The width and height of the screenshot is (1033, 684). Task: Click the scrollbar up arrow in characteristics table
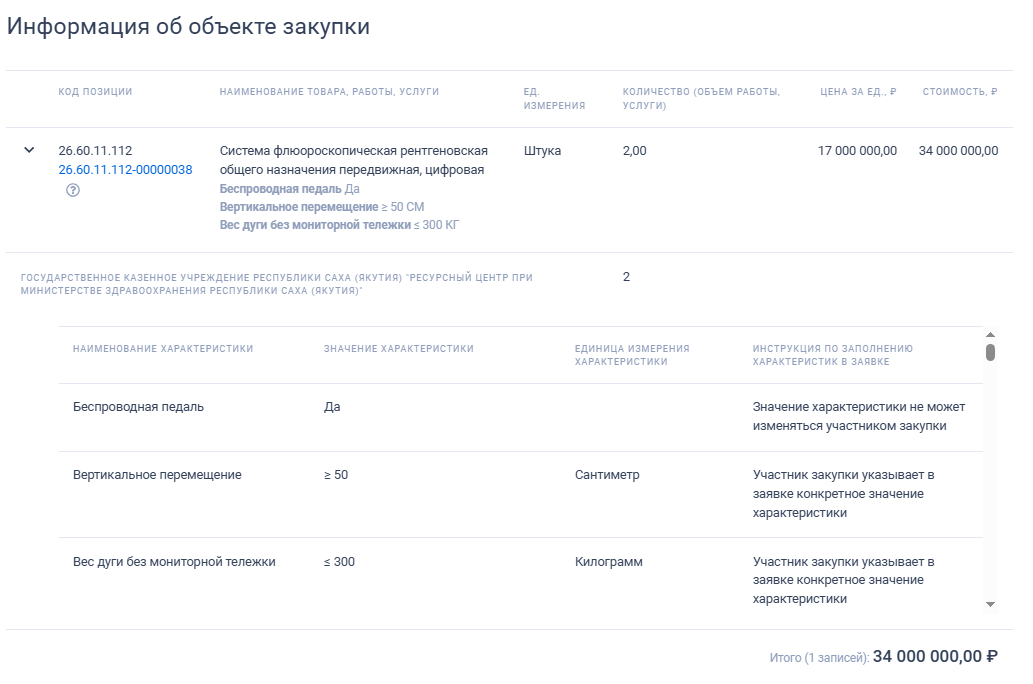990,335
